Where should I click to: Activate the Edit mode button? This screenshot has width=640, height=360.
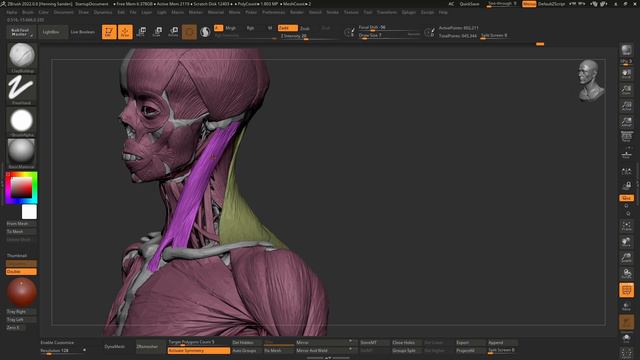tap(109, 32)
